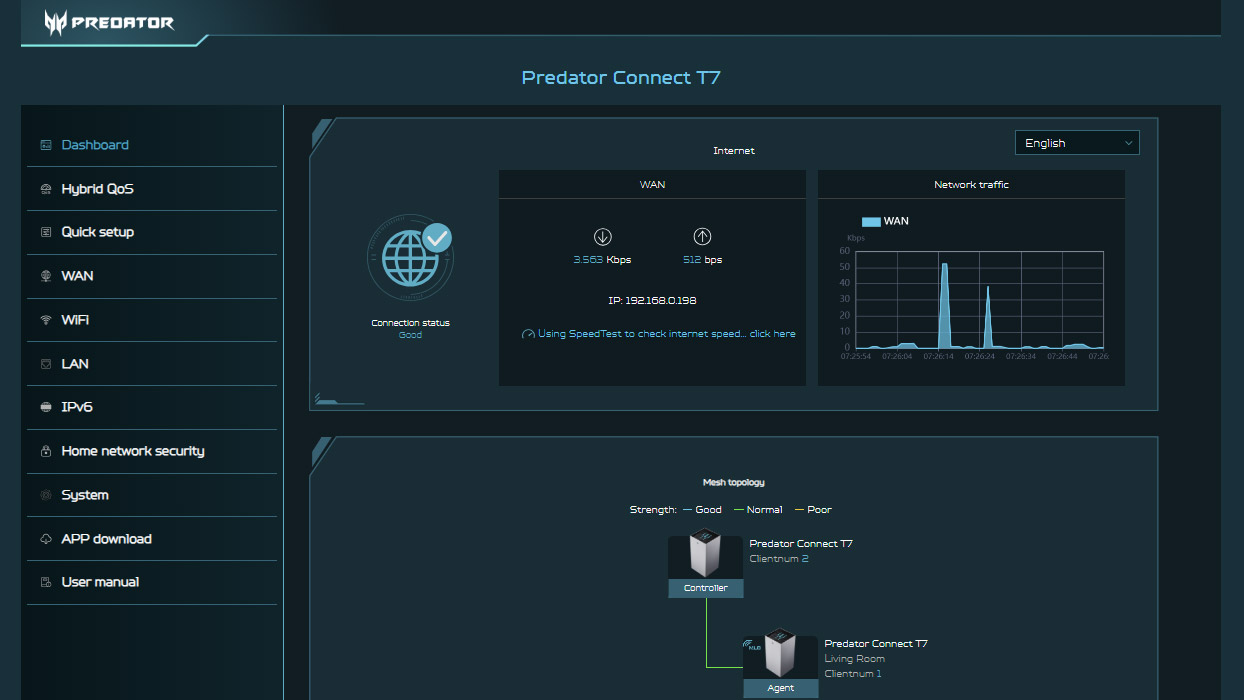The image size is (1244, 700).
Task: Click the WAN globe icon in sidebar
Action: click(x=46, y=276)
